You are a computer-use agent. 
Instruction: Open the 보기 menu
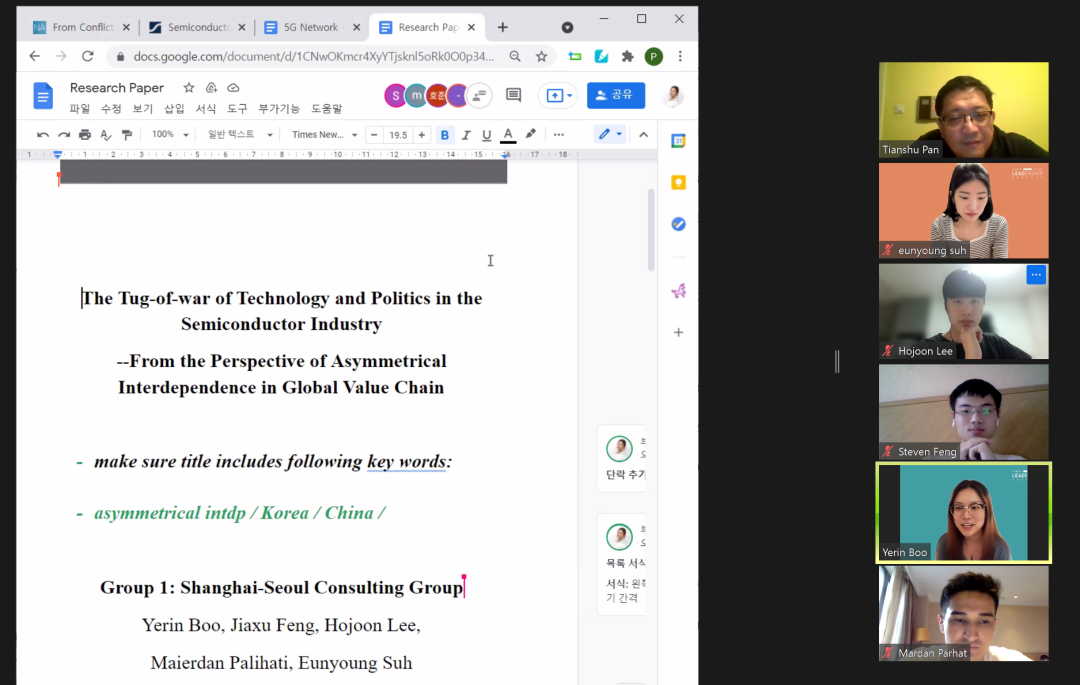coord(143,109)
